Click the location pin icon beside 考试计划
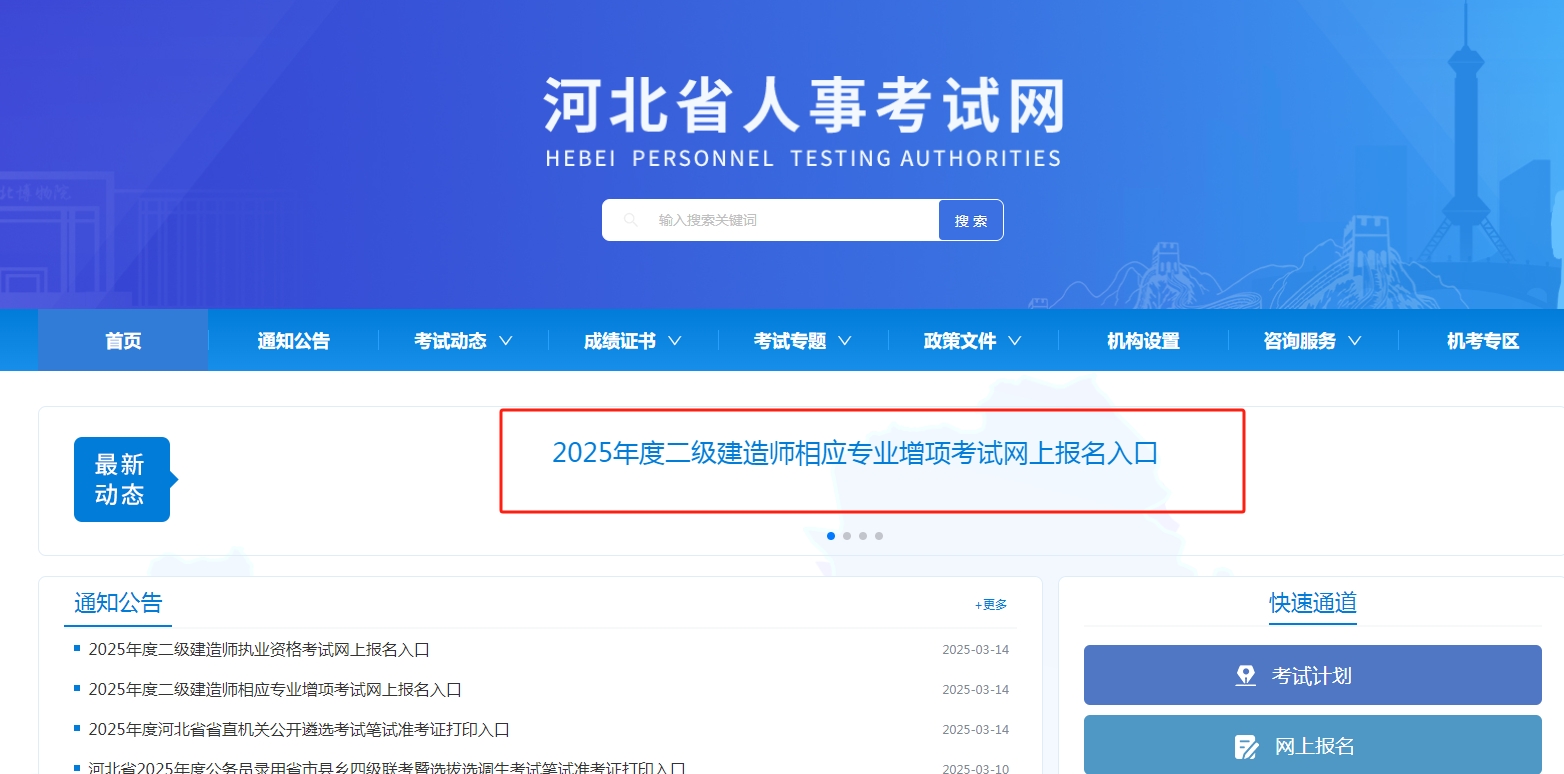 [x=1246, y=675]
